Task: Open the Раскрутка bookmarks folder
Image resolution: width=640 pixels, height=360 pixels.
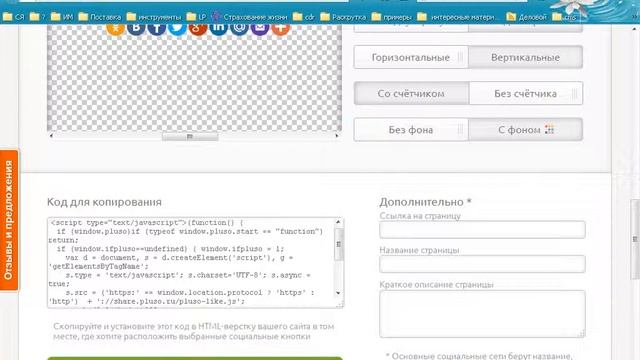Action: (343, 17)
